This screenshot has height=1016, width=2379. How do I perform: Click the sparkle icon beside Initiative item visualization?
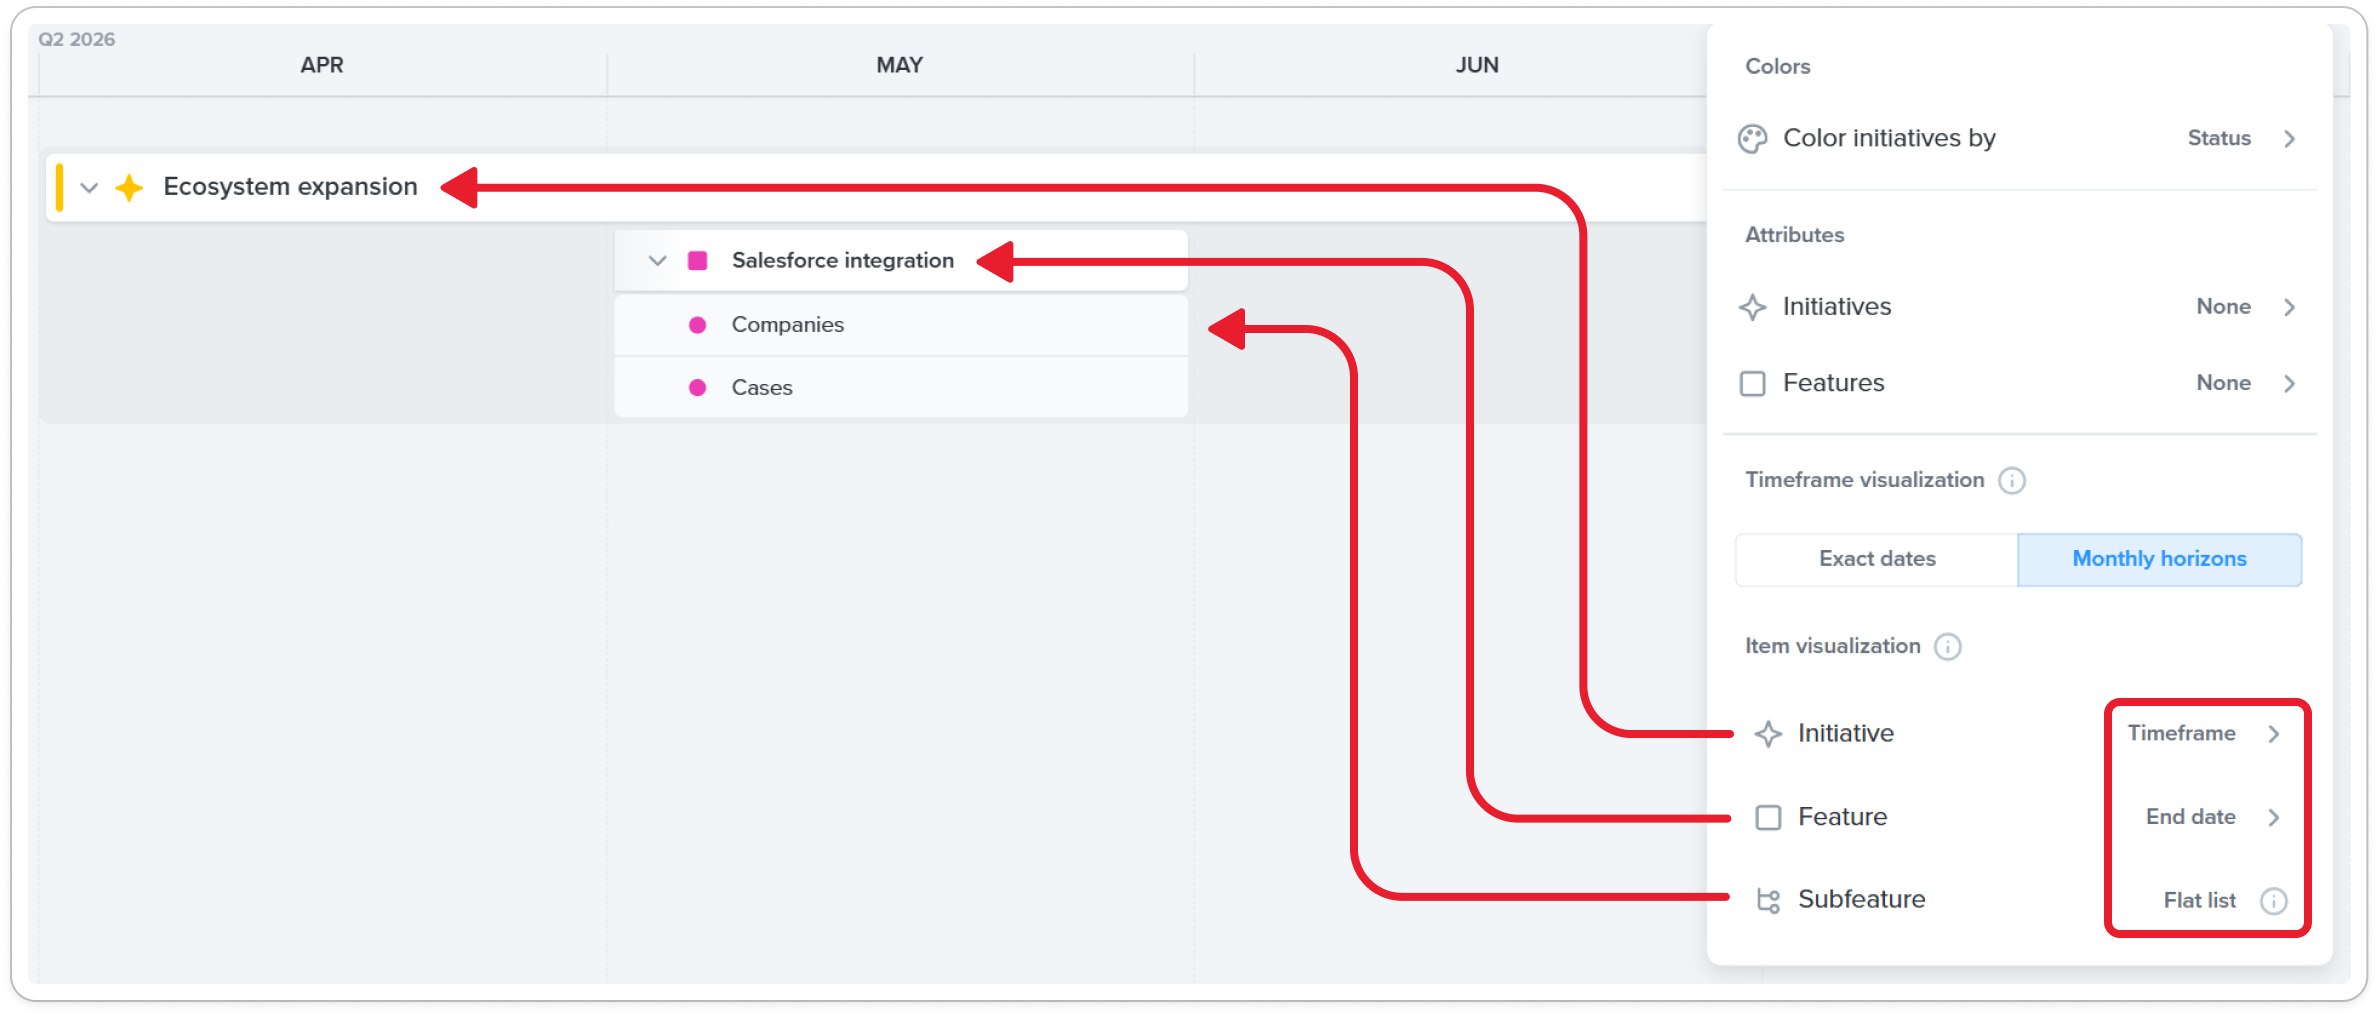pos(1768,734)
